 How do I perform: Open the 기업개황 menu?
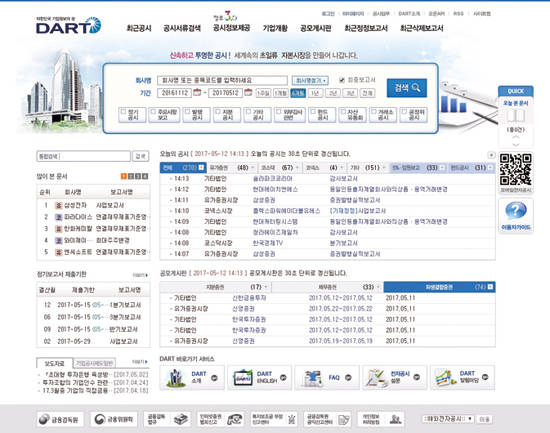[275, 28]
